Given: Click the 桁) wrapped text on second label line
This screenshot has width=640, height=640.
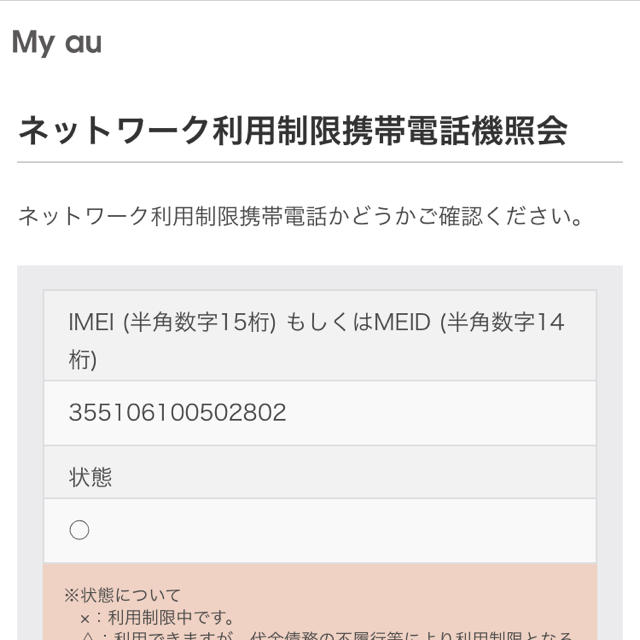Looking at the screenshot, I should click(x=83, y=360).
